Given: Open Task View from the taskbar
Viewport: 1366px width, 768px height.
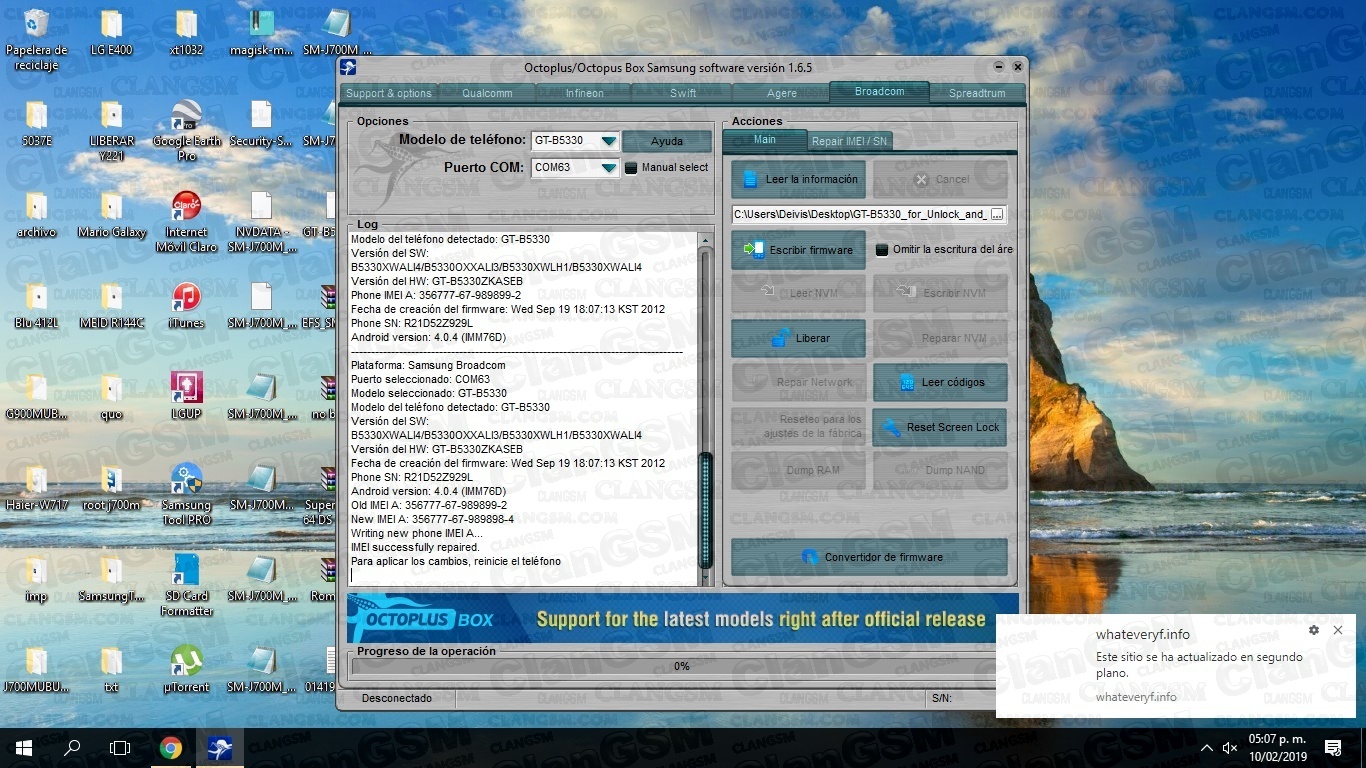Looking at the screenshot, I should 120,747.
